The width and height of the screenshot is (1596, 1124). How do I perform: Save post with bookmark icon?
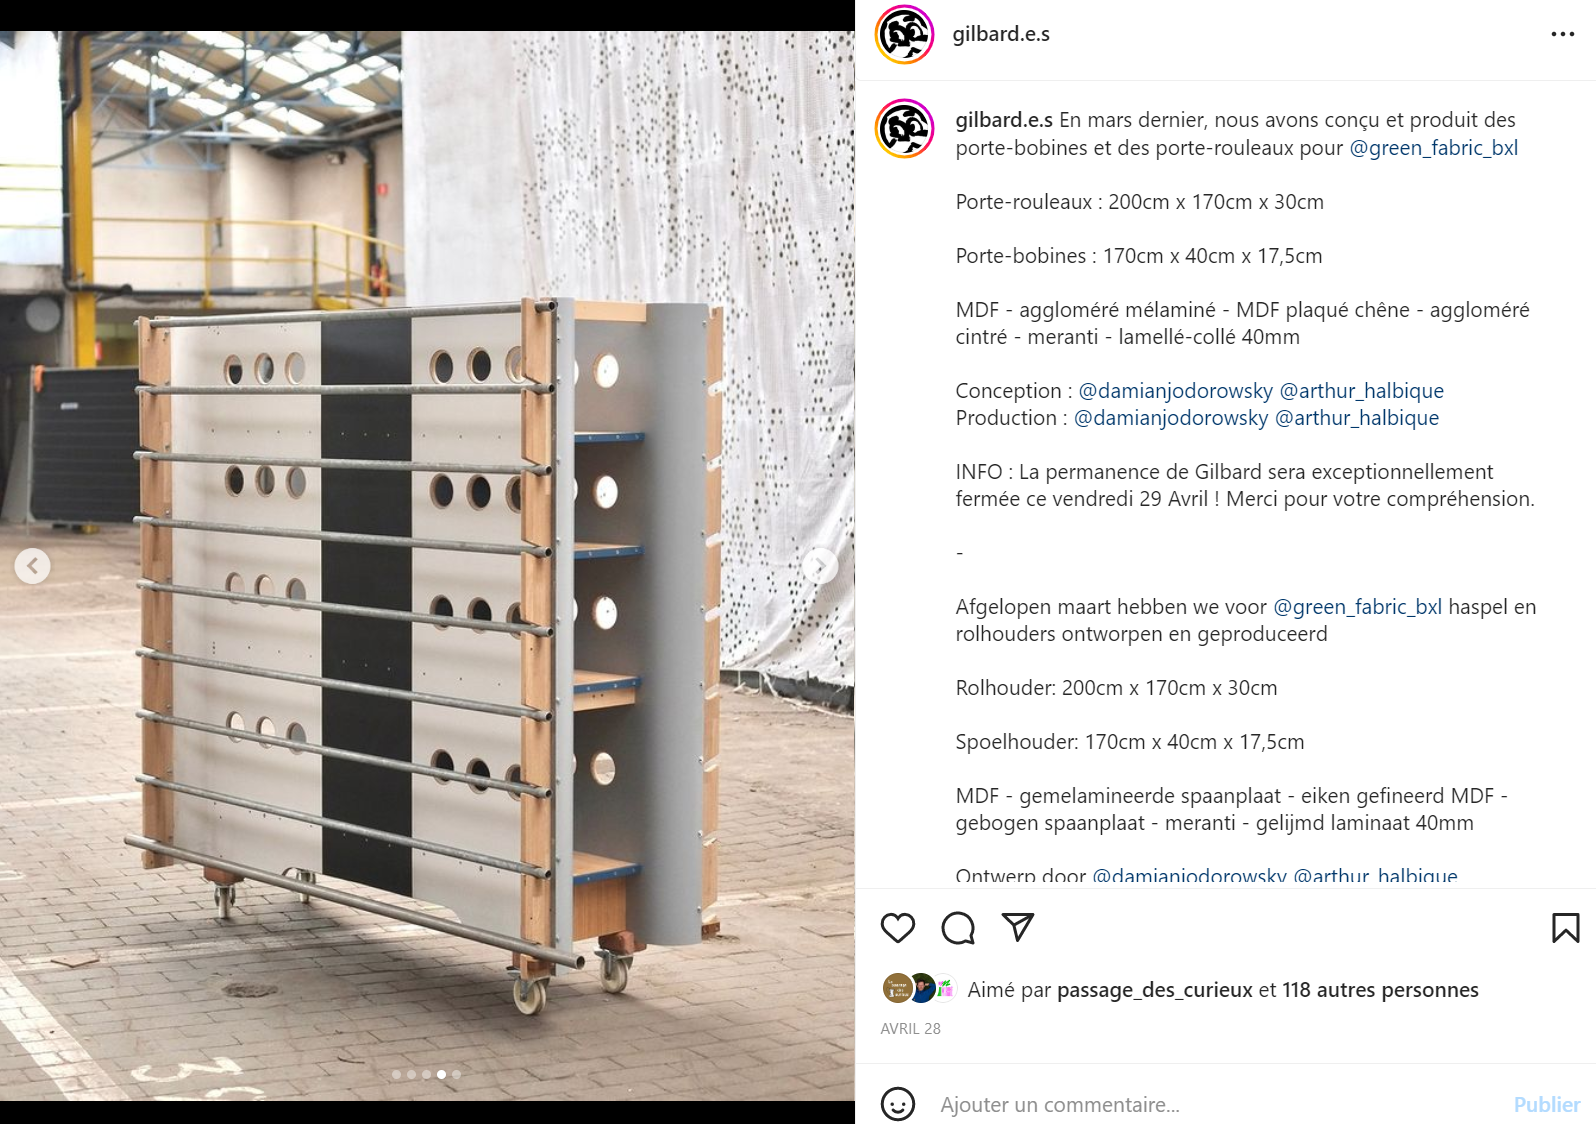[x=1565, y=928]
